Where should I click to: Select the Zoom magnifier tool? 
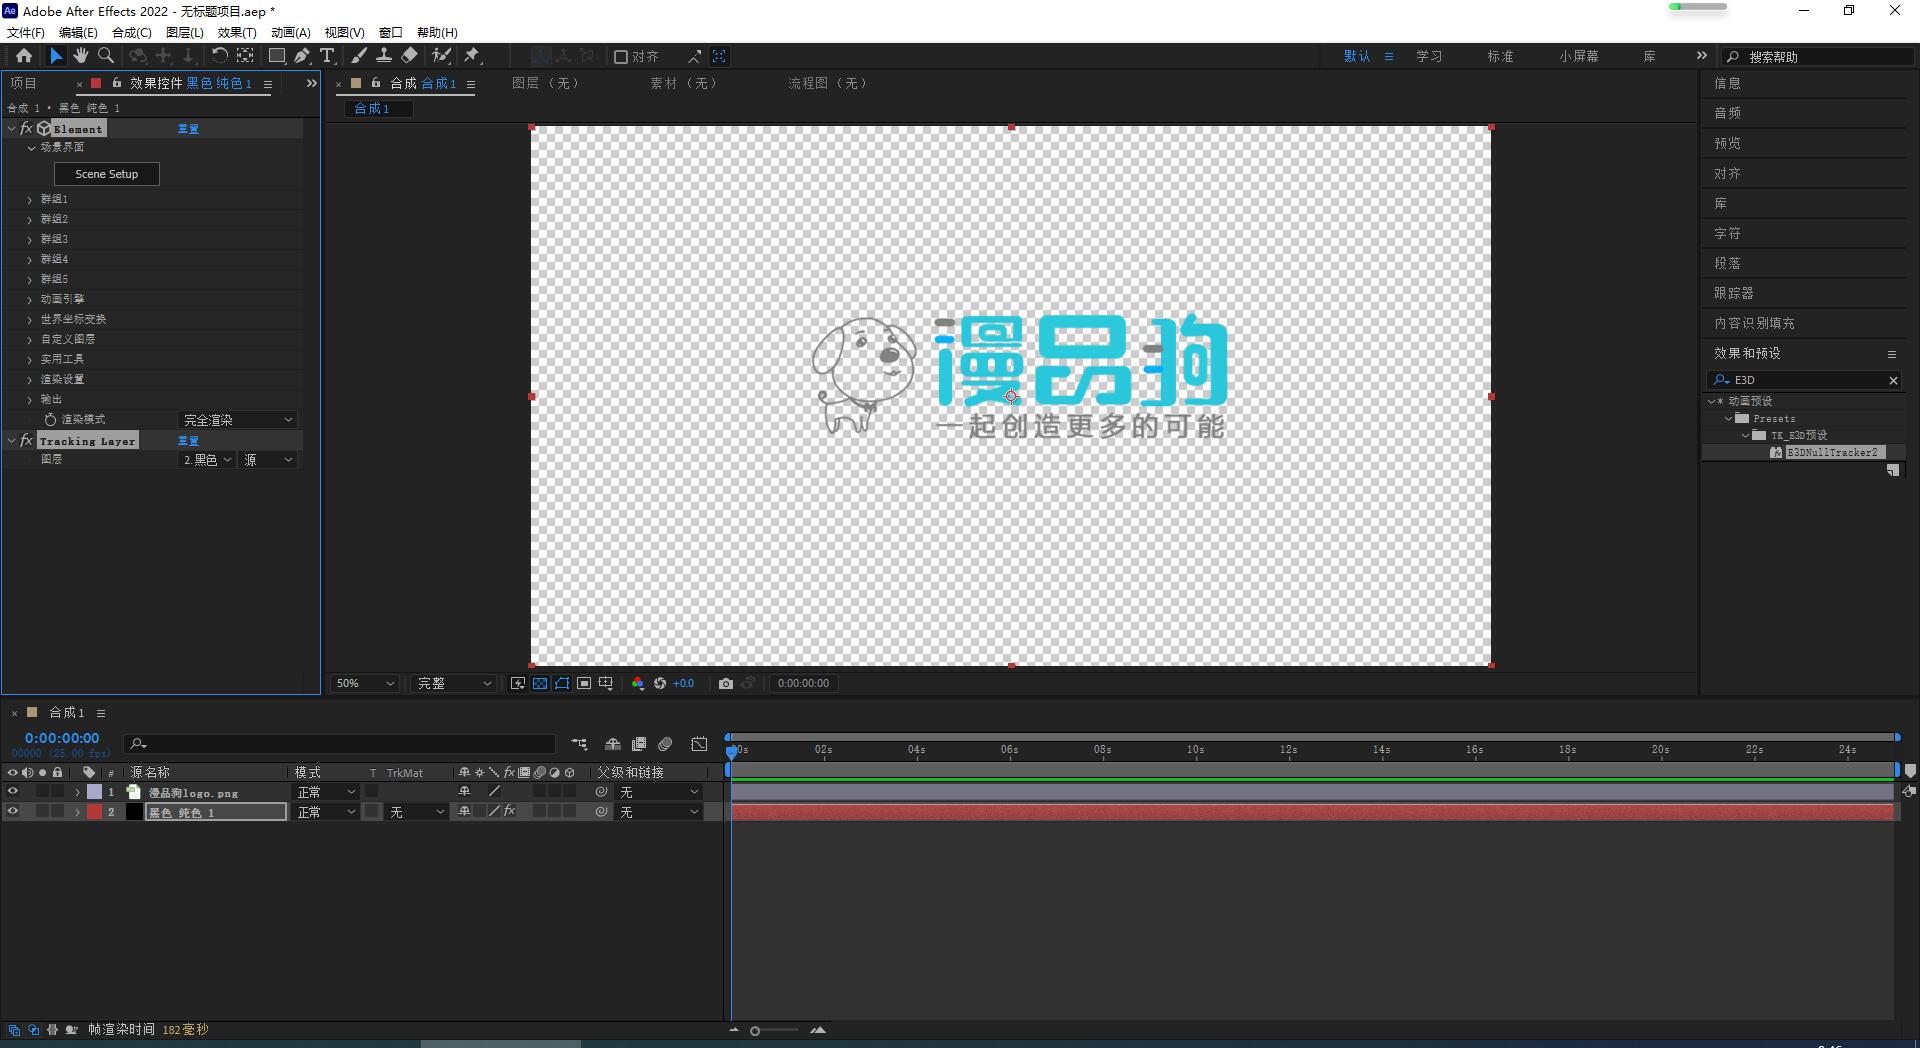[x=106, y=56]
